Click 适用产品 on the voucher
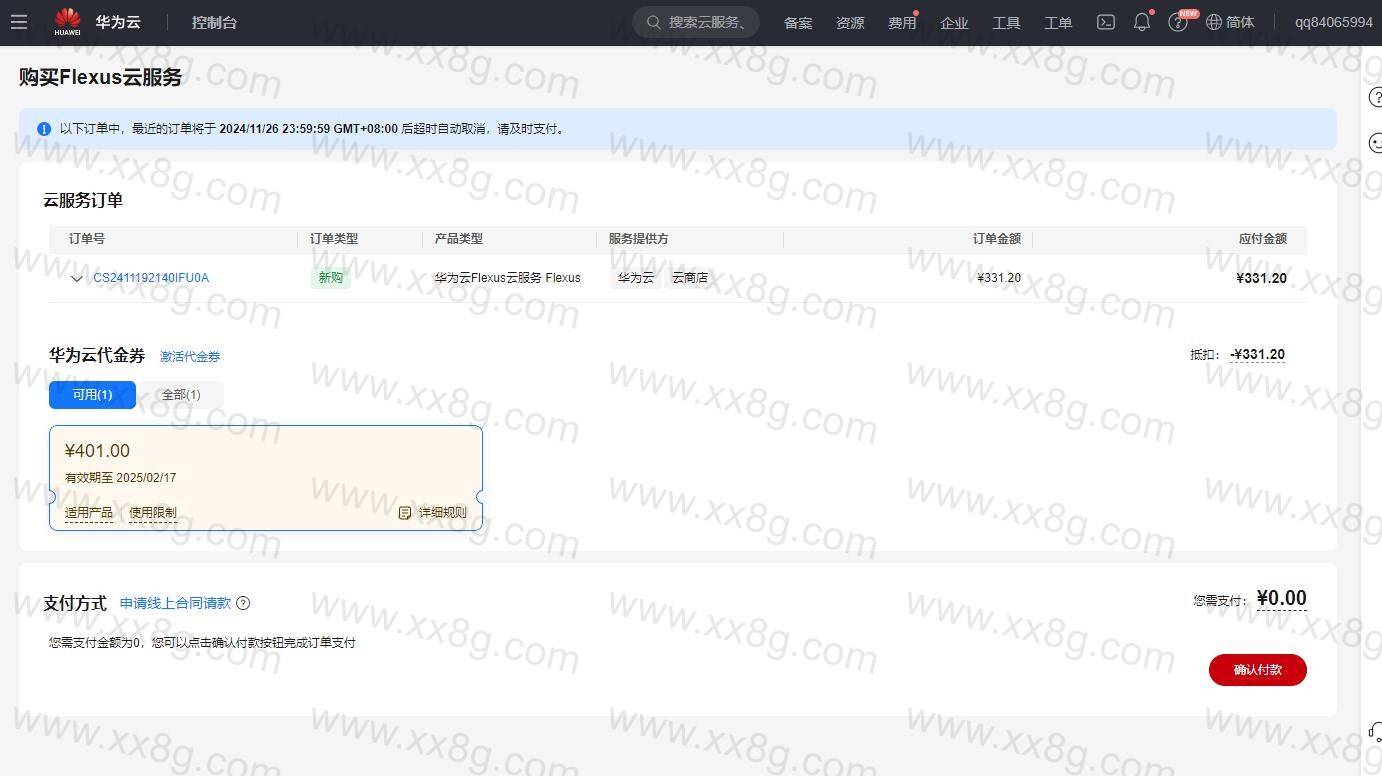This screenshot has height=776, width=1382. pyautogui.click(x=89, y=513)
